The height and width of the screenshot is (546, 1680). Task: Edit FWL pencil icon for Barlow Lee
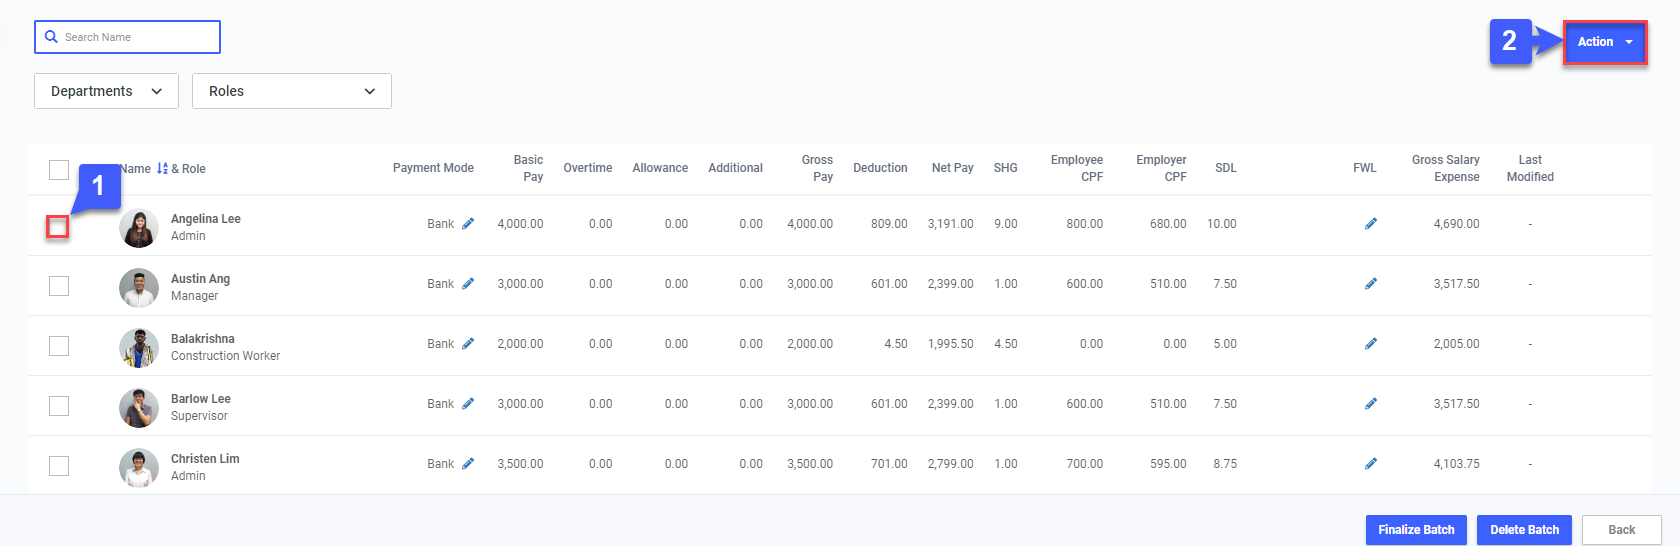point(1370,404)
